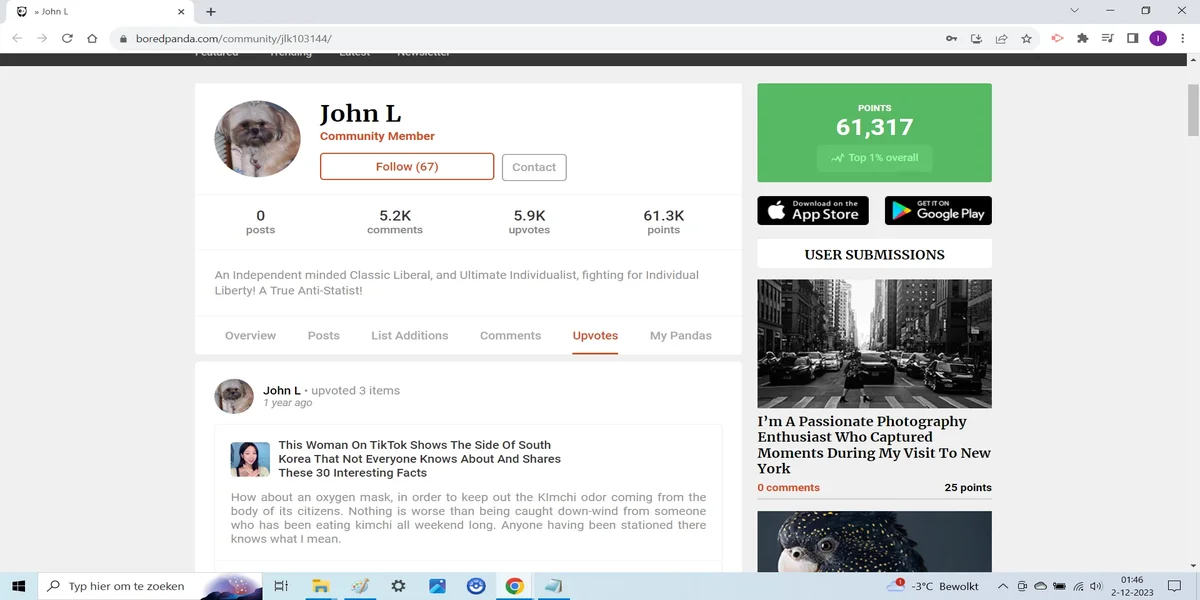
Task: Open File Explorer from the taskbar
Action: point(320,586)
